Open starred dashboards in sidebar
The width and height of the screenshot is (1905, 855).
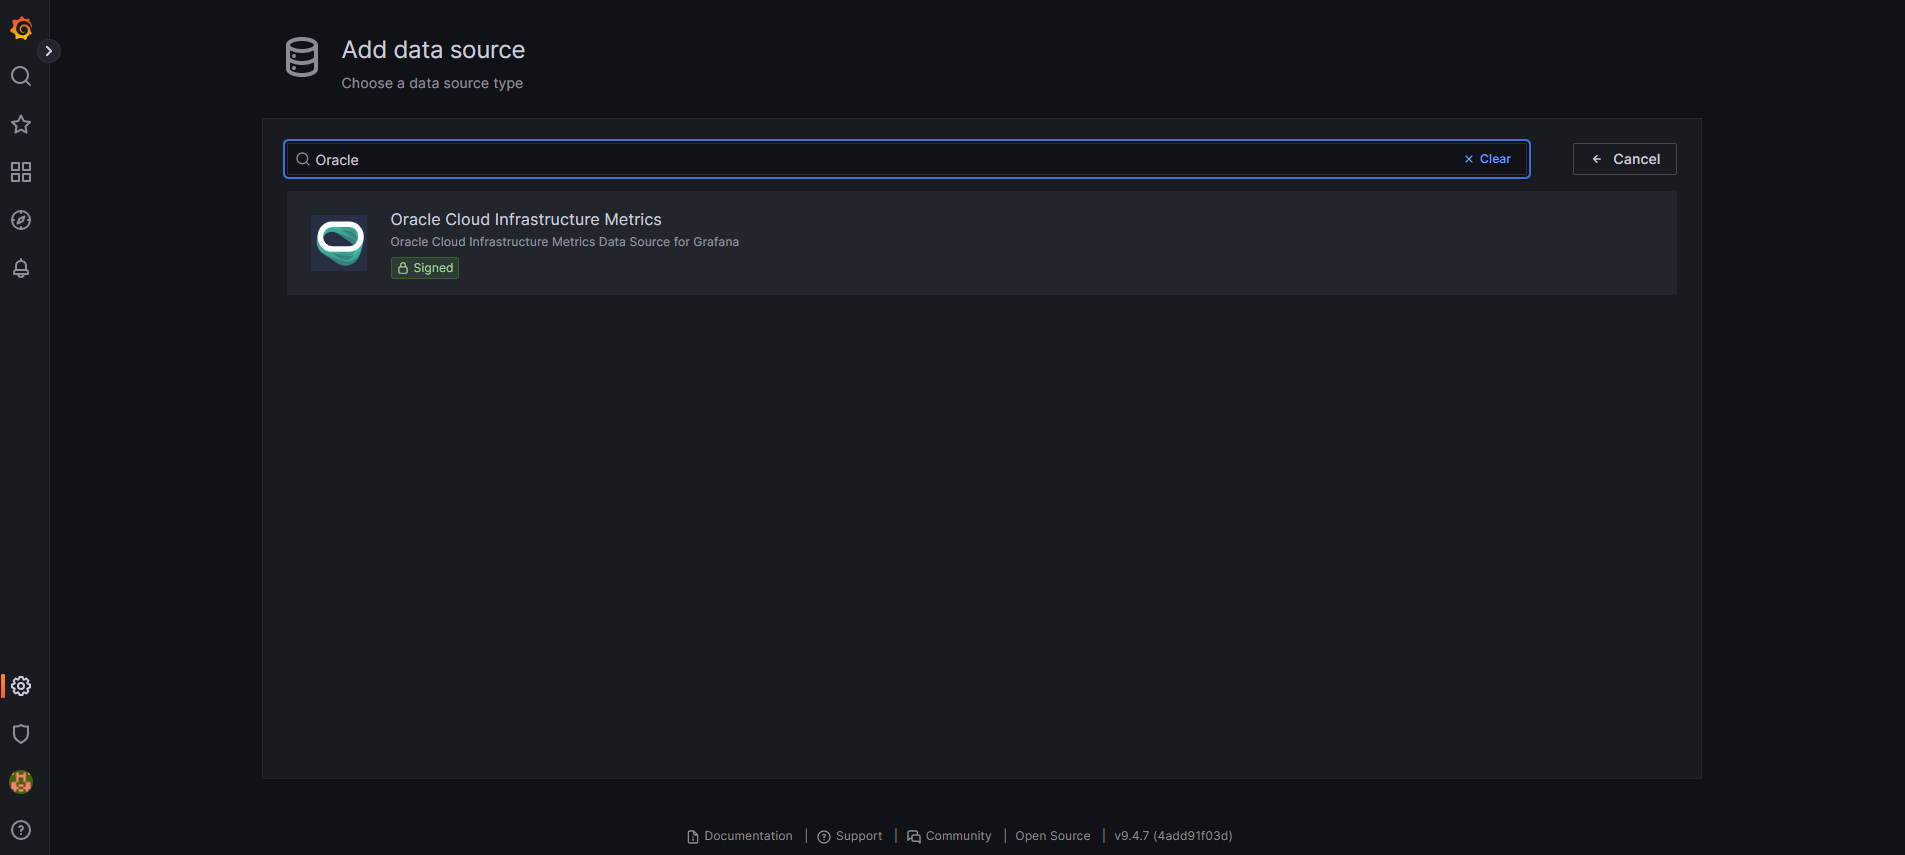point(21,124)
